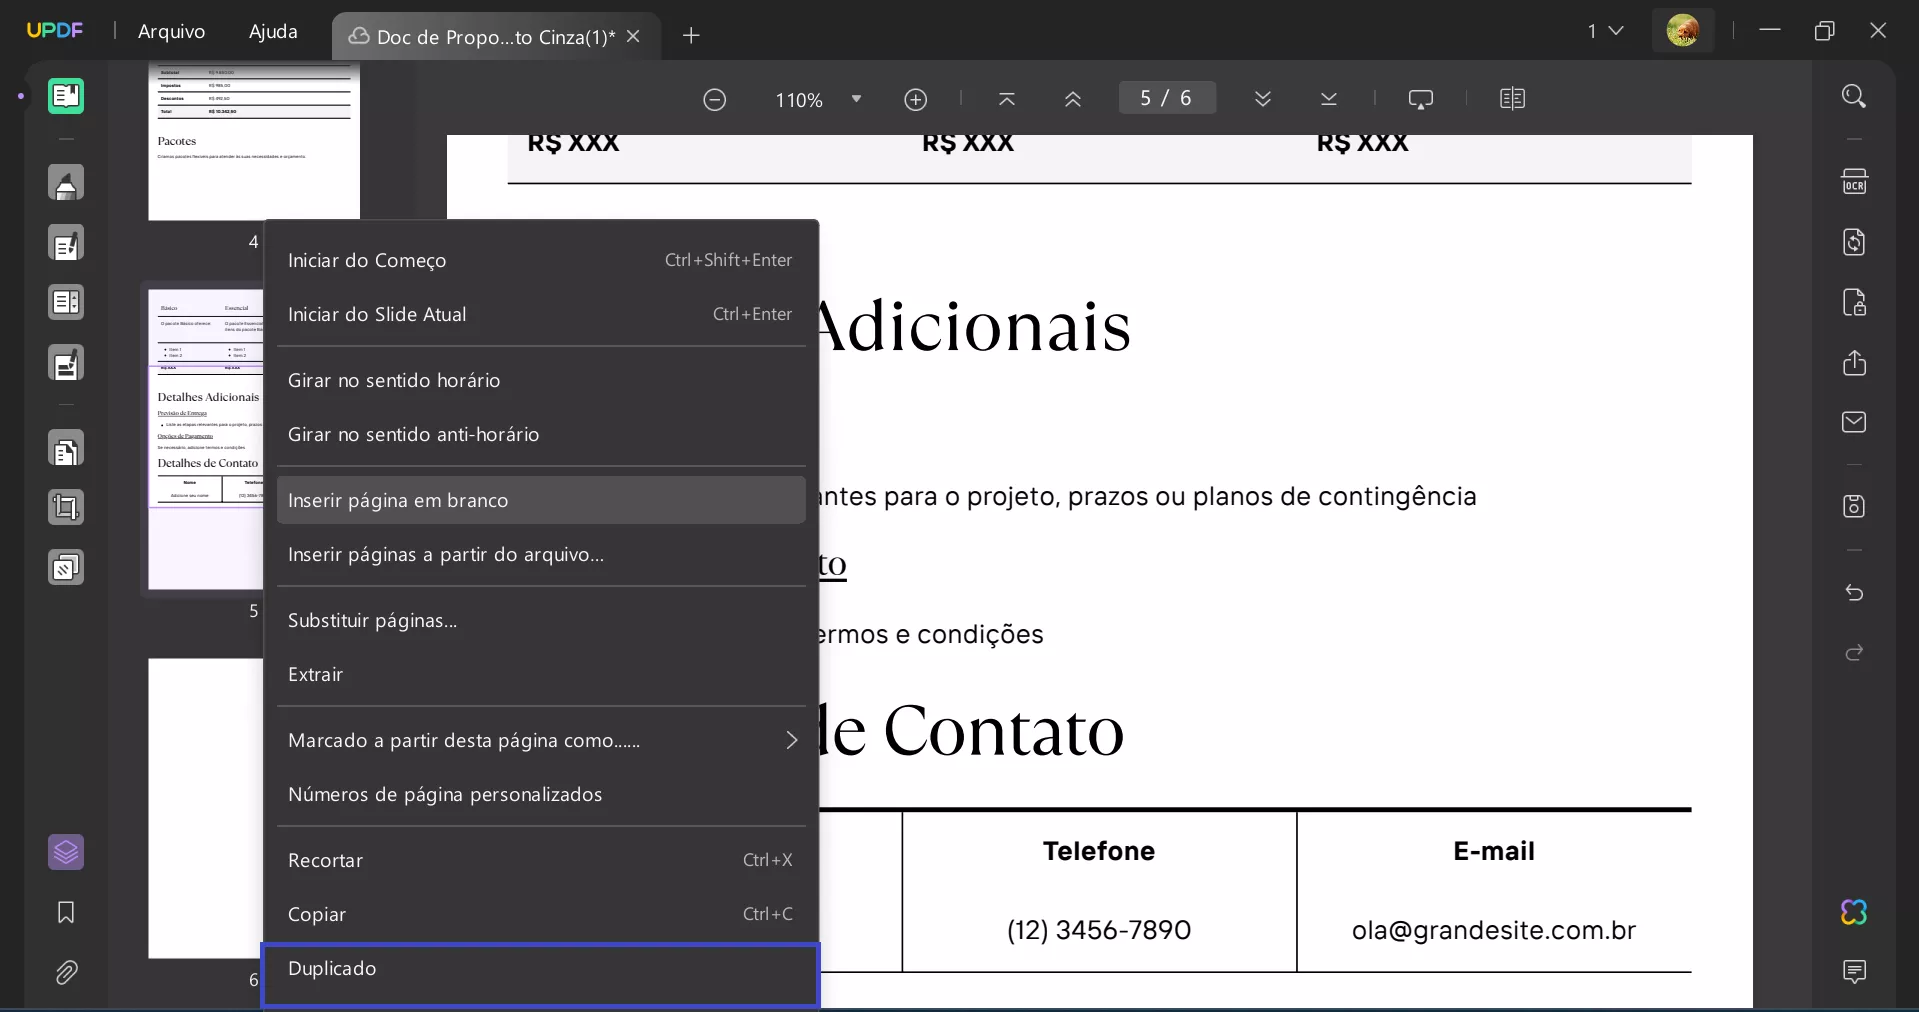Open the crop pages tool

[x=67, y=508]
